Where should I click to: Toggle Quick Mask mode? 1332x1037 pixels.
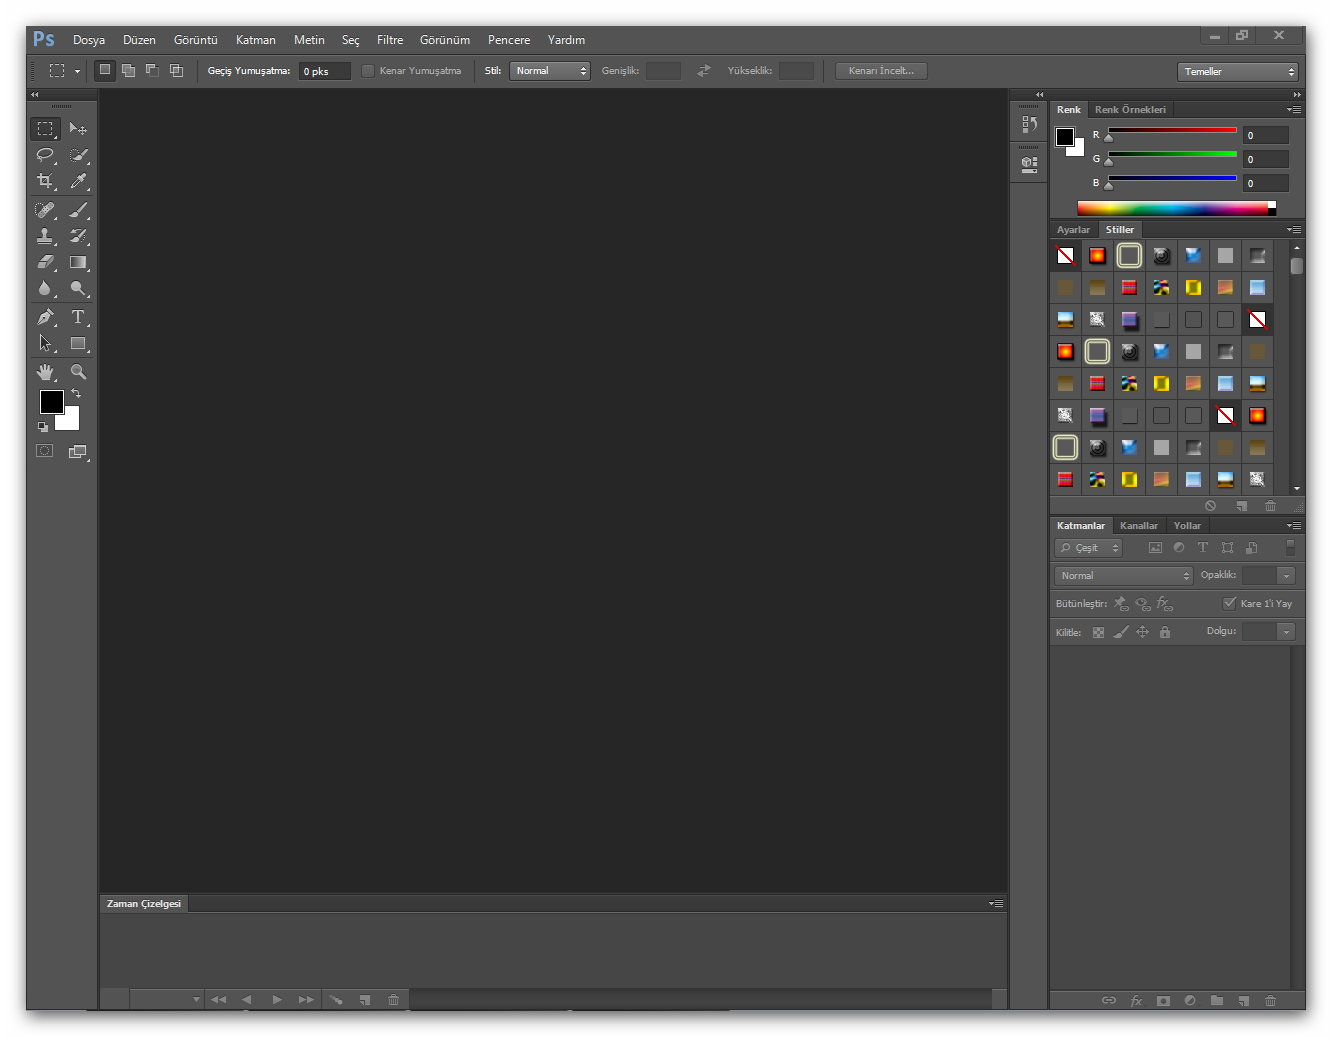click(45, 451)
